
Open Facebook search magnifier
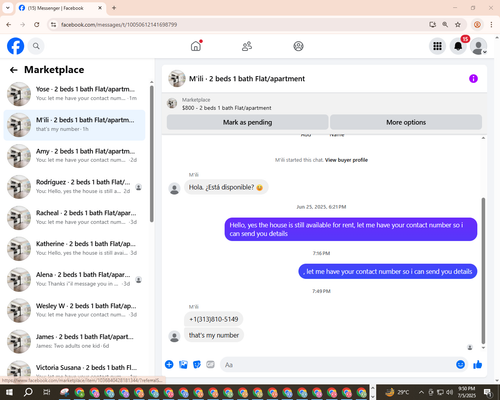click(36, 46)
